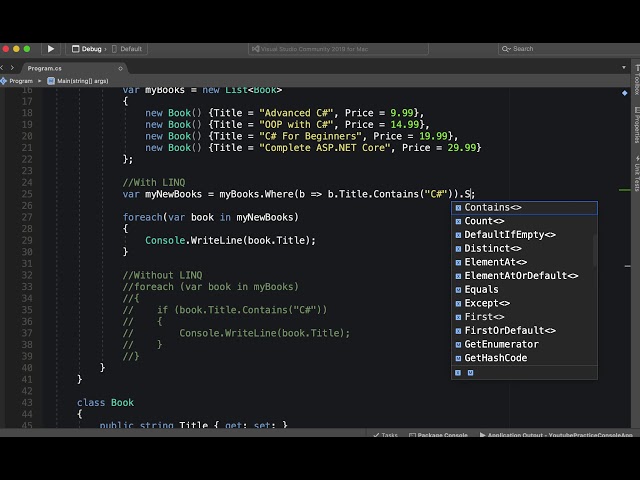This screenshot has width=640, height=480.
Task: Close the Program.cs tab
Action: coord(120,69)
